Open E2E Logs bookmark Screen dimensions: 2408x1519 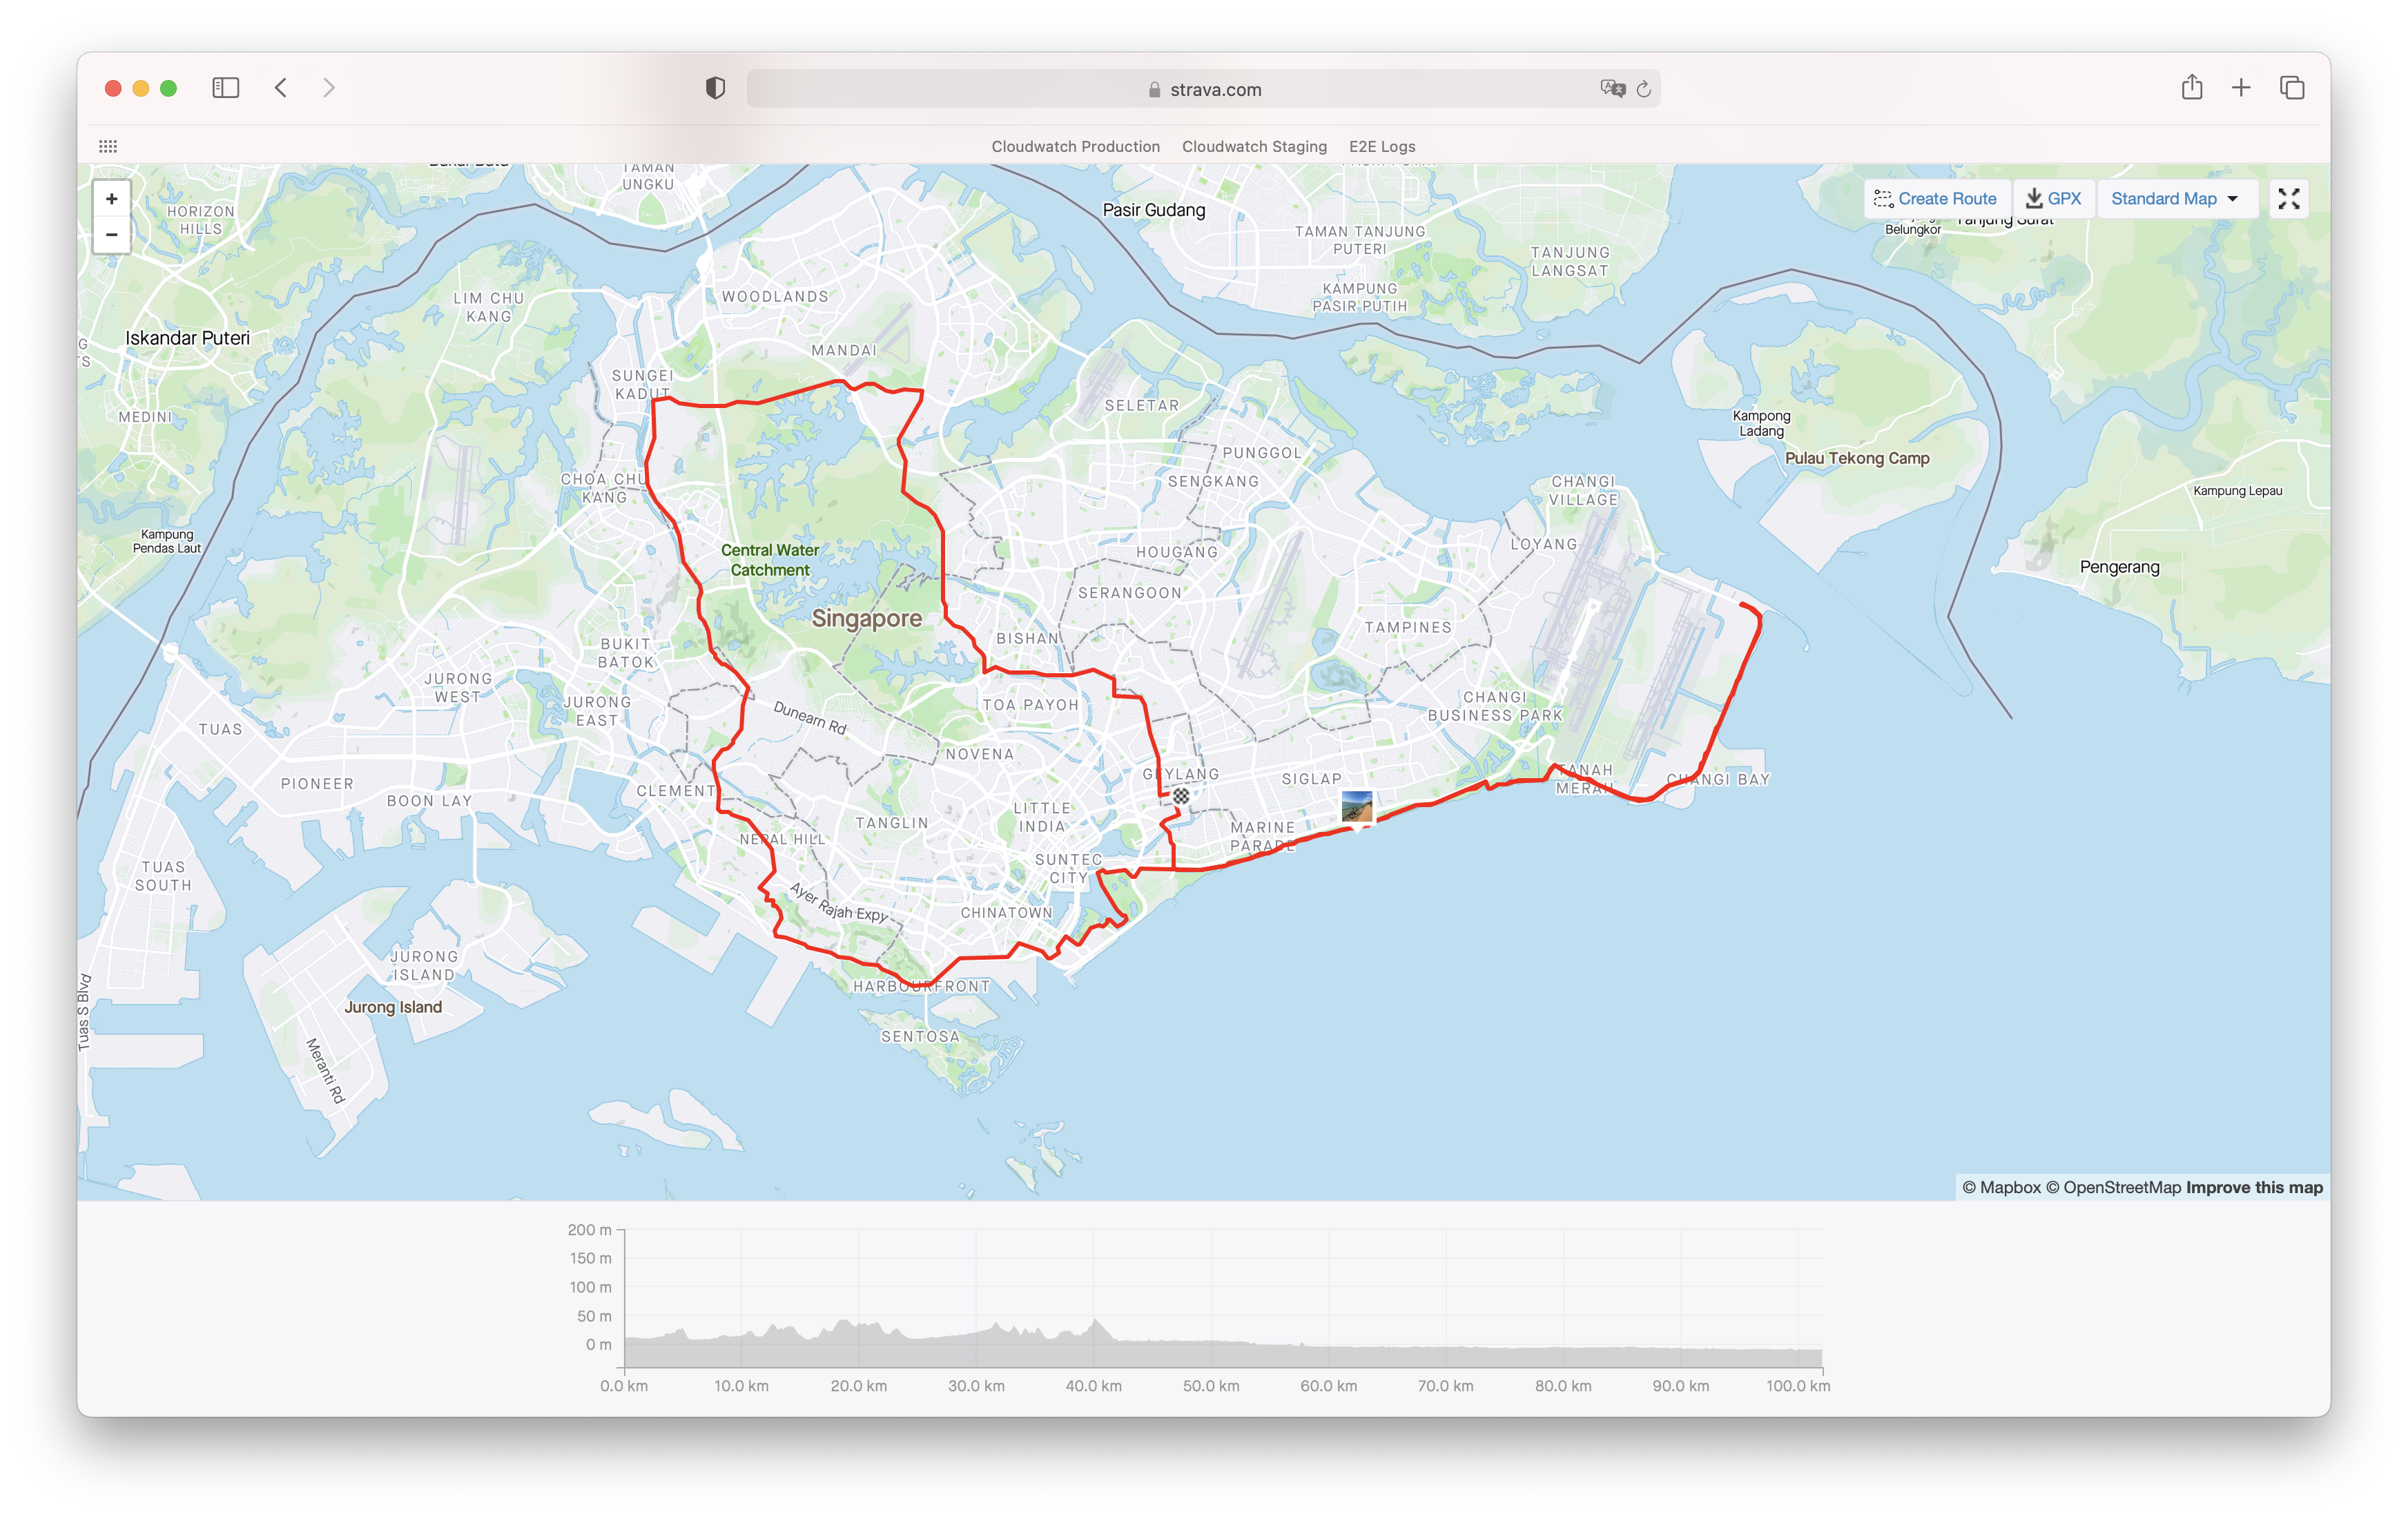pyautogui.click(x=1382, y=146)
